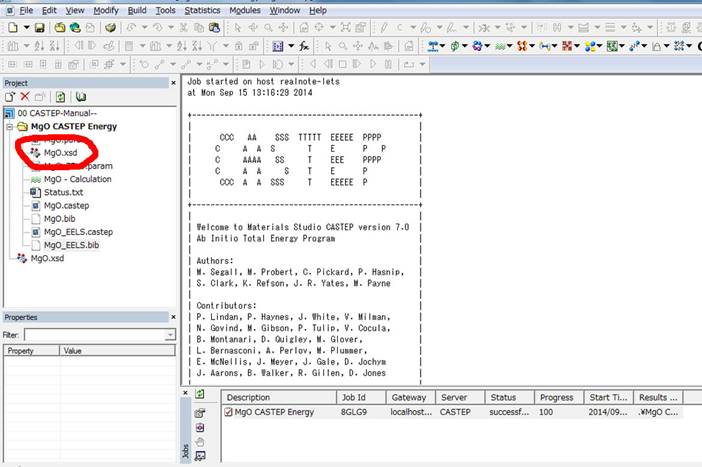Open the dropdown arrow beside the padlock icon
Screen dimensions: 702x467
click(x=667, y=46)
